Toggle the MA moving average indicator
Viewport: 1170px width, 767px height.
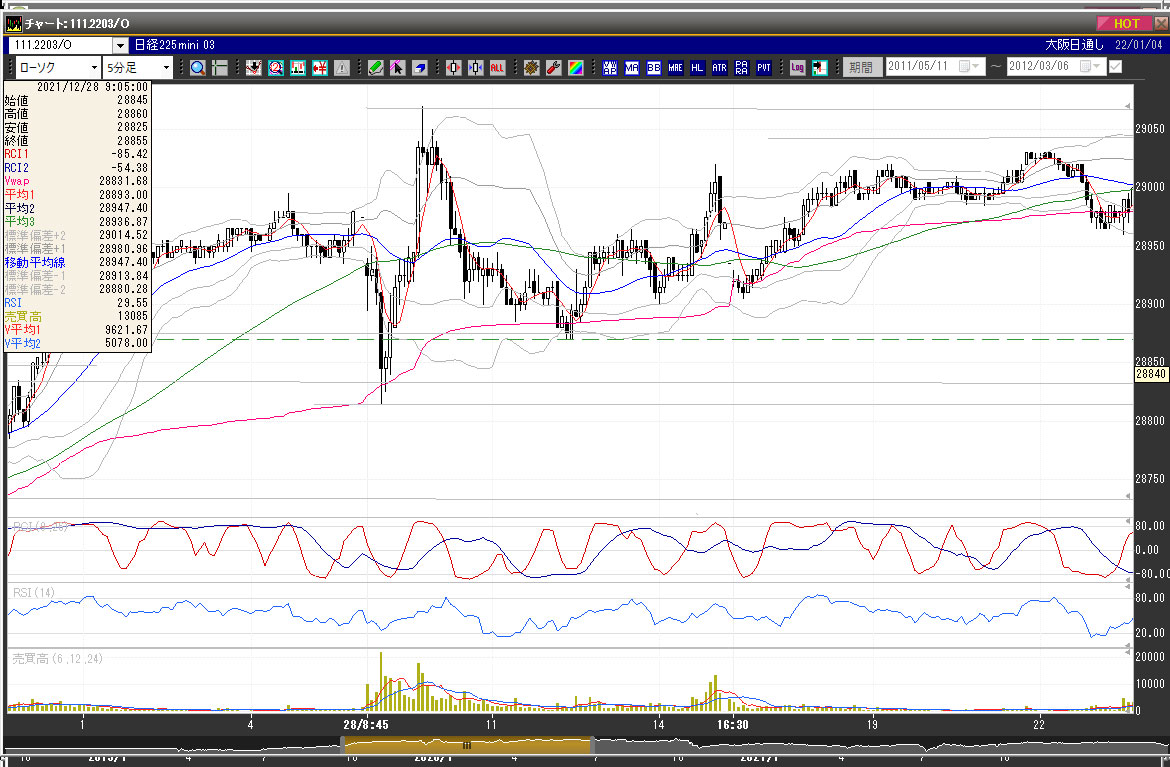(632, 68)
